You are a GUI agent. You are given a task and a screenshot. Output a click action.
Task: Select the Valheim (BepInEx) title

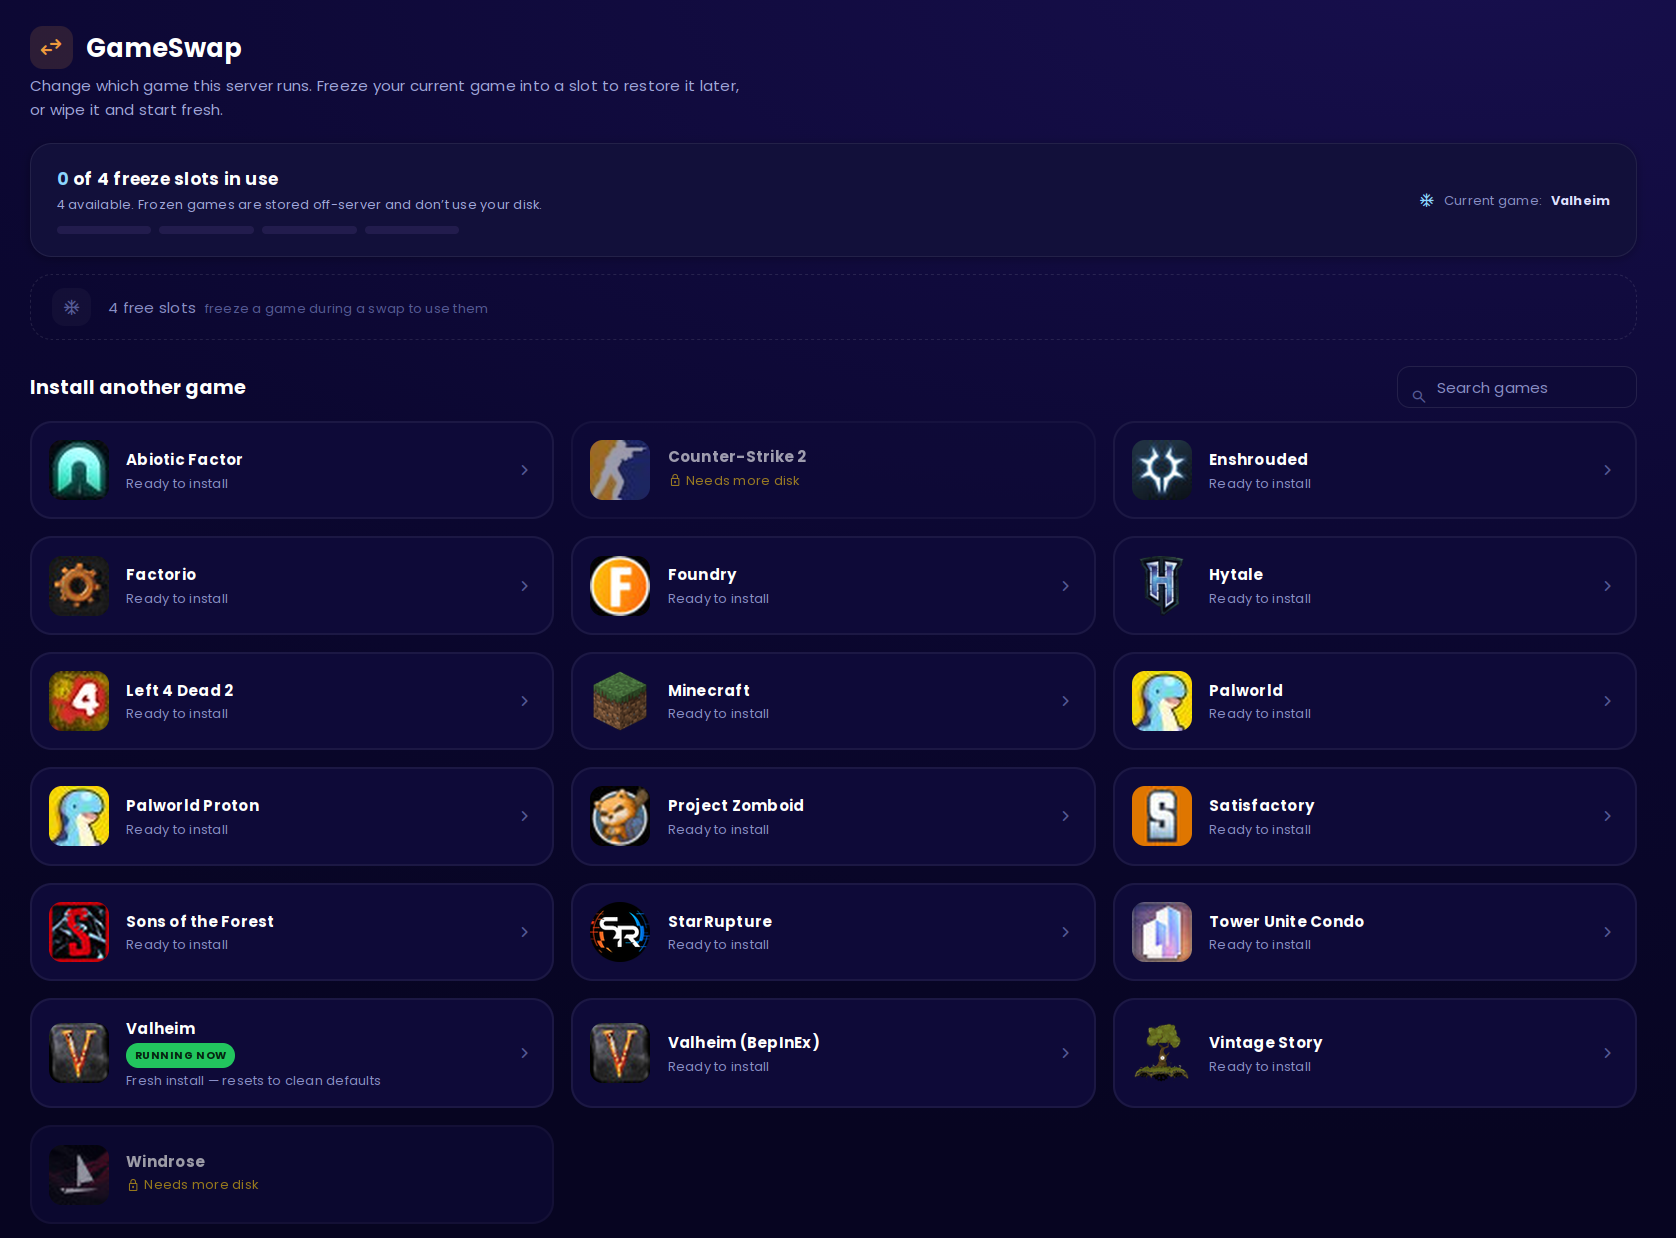744,1042
